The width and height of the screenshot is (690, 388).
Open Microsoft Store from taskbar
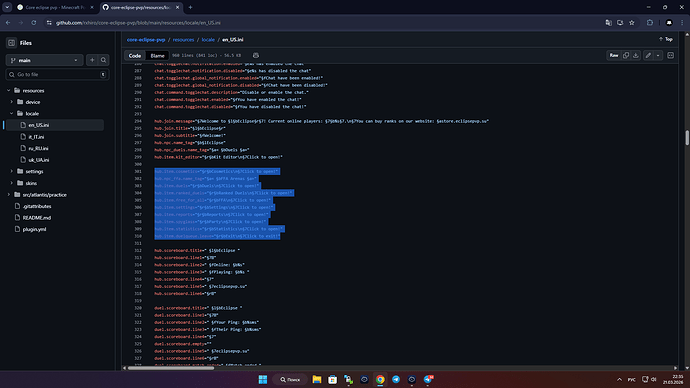coord(333,380)
